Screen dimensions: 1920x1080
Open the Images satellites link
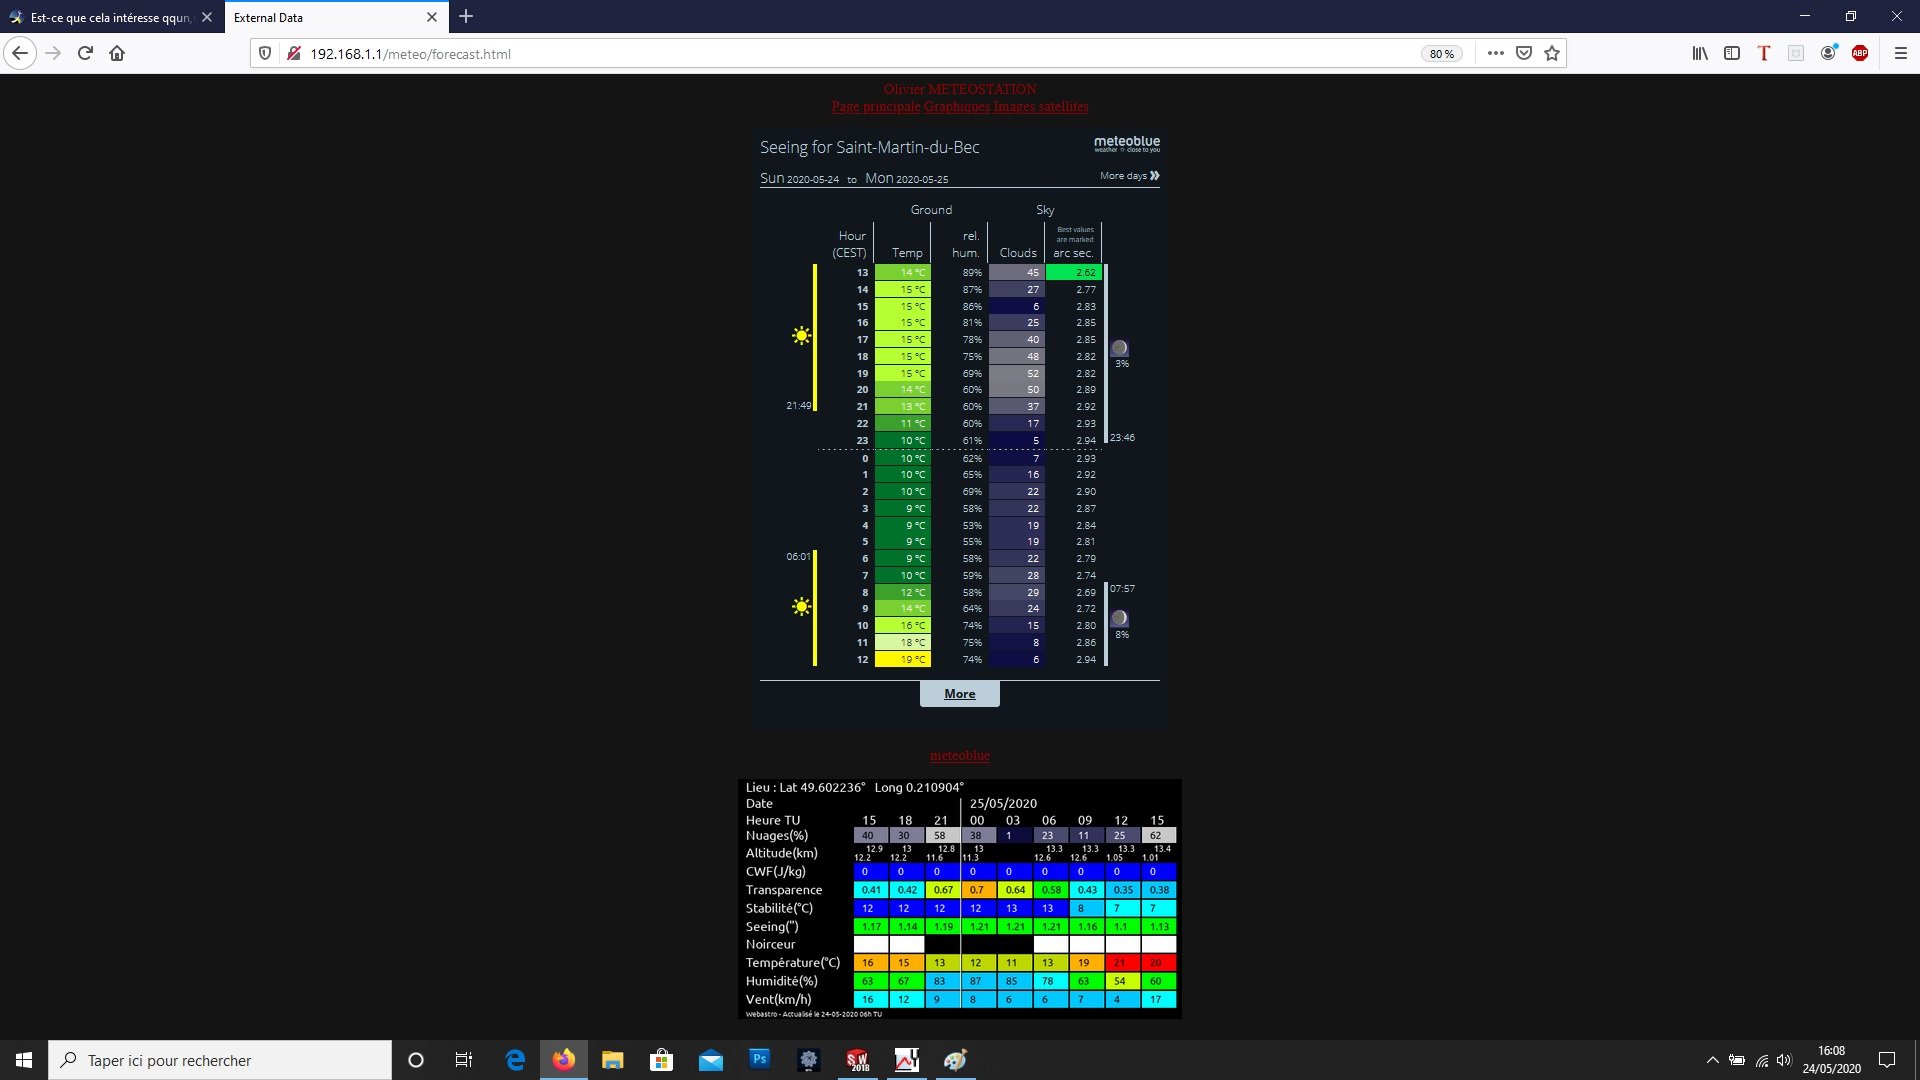pyautogui.click(x=1041, y=107)
